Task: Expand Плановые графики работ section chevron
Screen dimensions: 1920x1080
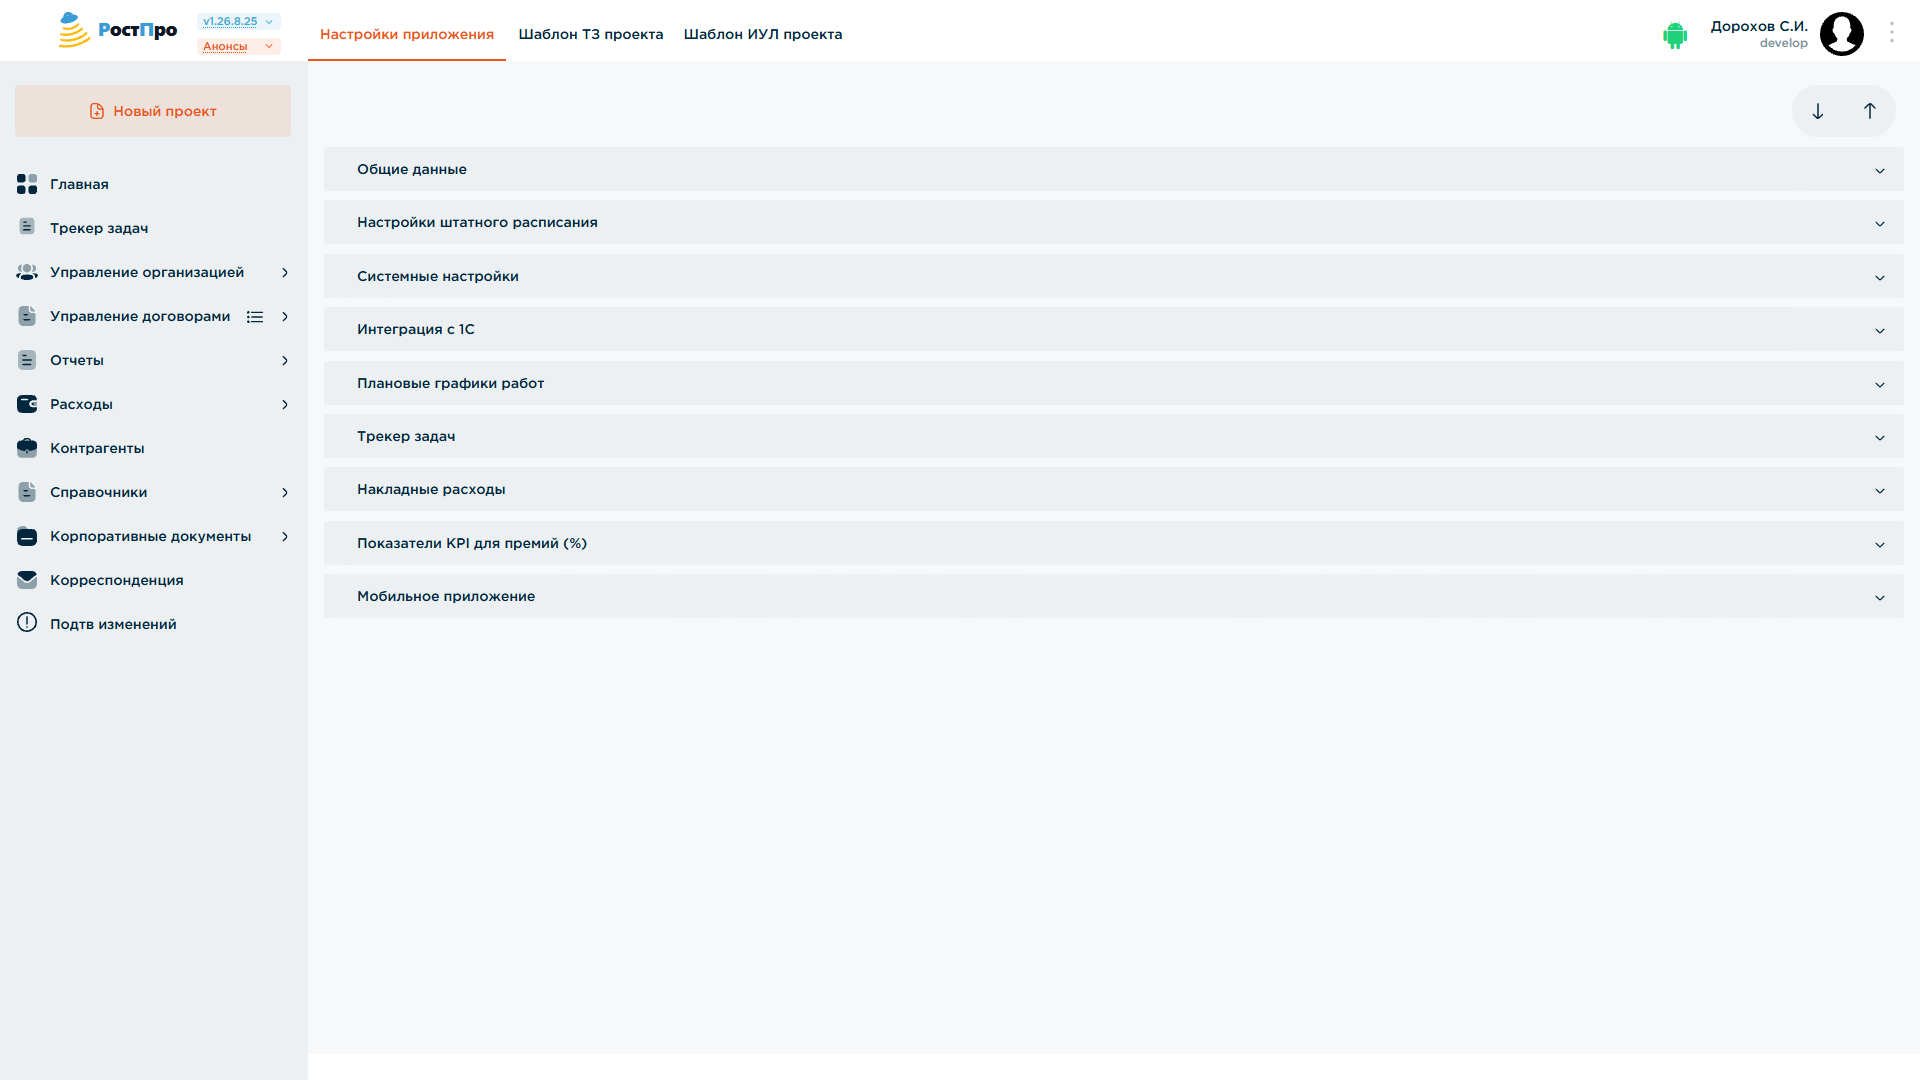Action: pos(1880,385)
